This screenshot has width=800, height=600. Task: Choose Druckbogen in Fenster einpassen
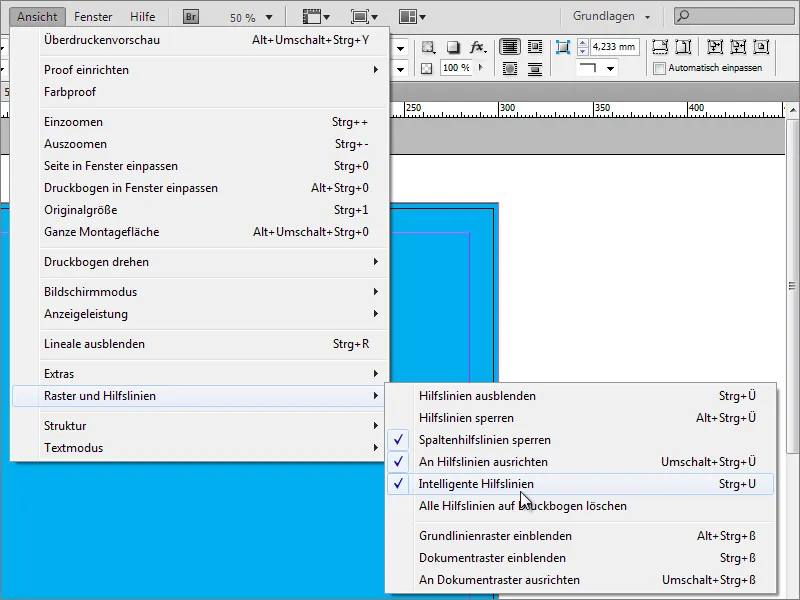tap(199, 188)
